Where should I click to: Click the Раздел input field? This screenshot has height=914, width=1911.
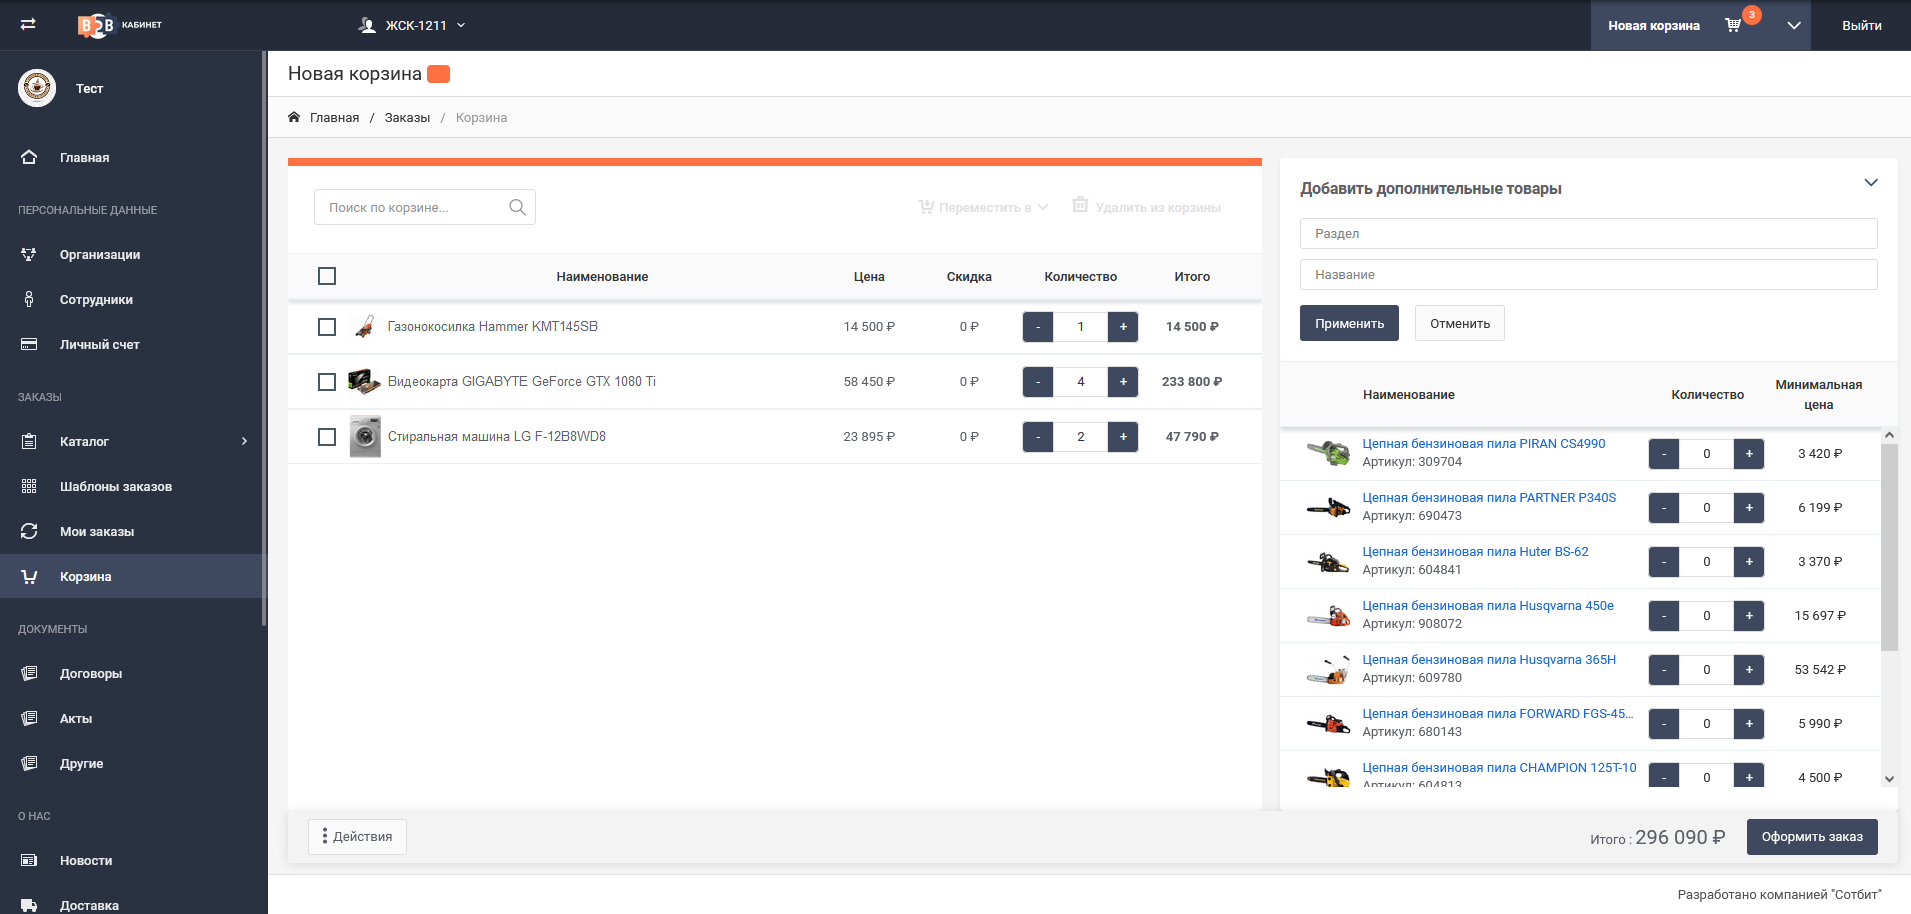(1587, 233)
